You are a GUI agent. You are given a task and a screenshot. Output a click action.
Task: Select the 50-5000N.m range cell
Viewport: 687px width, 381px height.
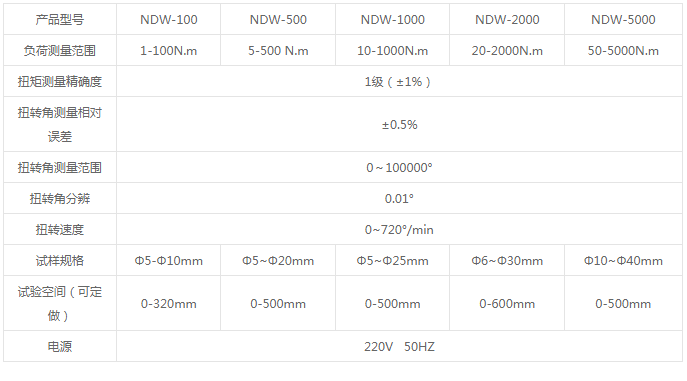(623, 51)
